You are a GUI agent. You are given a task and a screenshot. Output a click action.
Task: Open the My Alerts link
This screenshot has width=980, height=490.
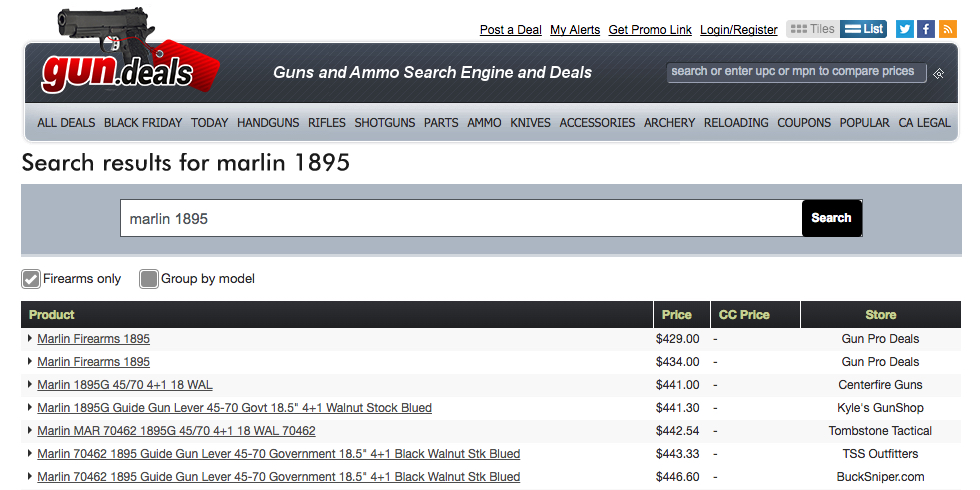[x=575, y=29]
